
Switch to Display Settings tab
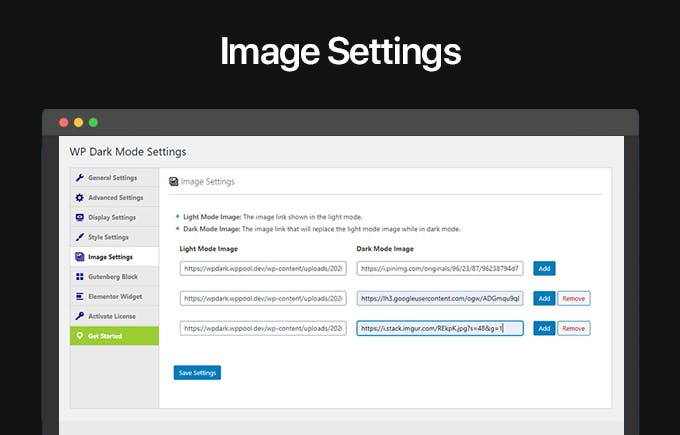114,217
